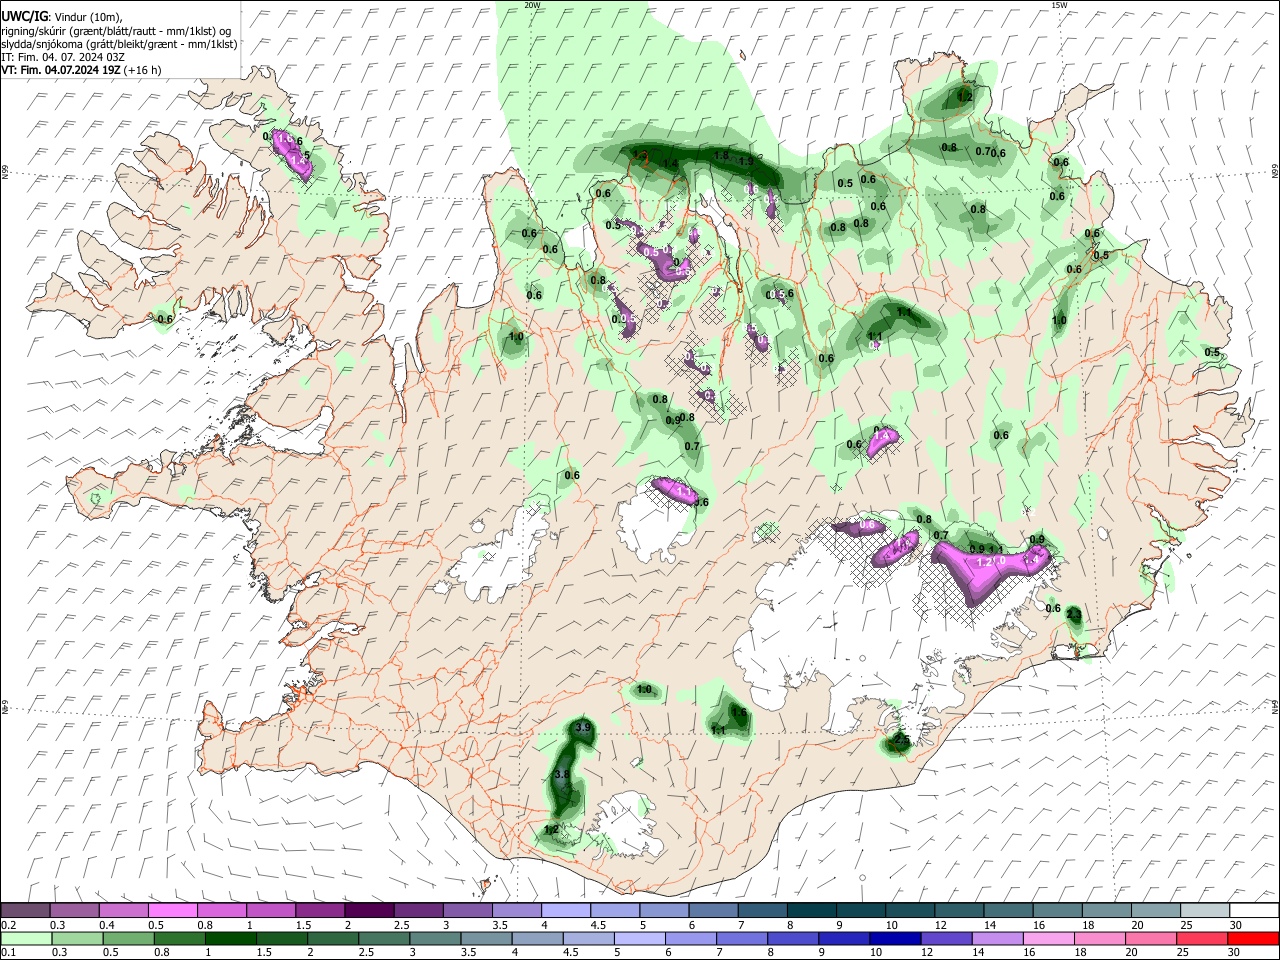The width and height of the screenshot is (1280, 960).
Task: Click the 'slydda/snjókoma (grátt/bleikt/grænt - mm/1klst)' line
Action: tap(119, 44)
